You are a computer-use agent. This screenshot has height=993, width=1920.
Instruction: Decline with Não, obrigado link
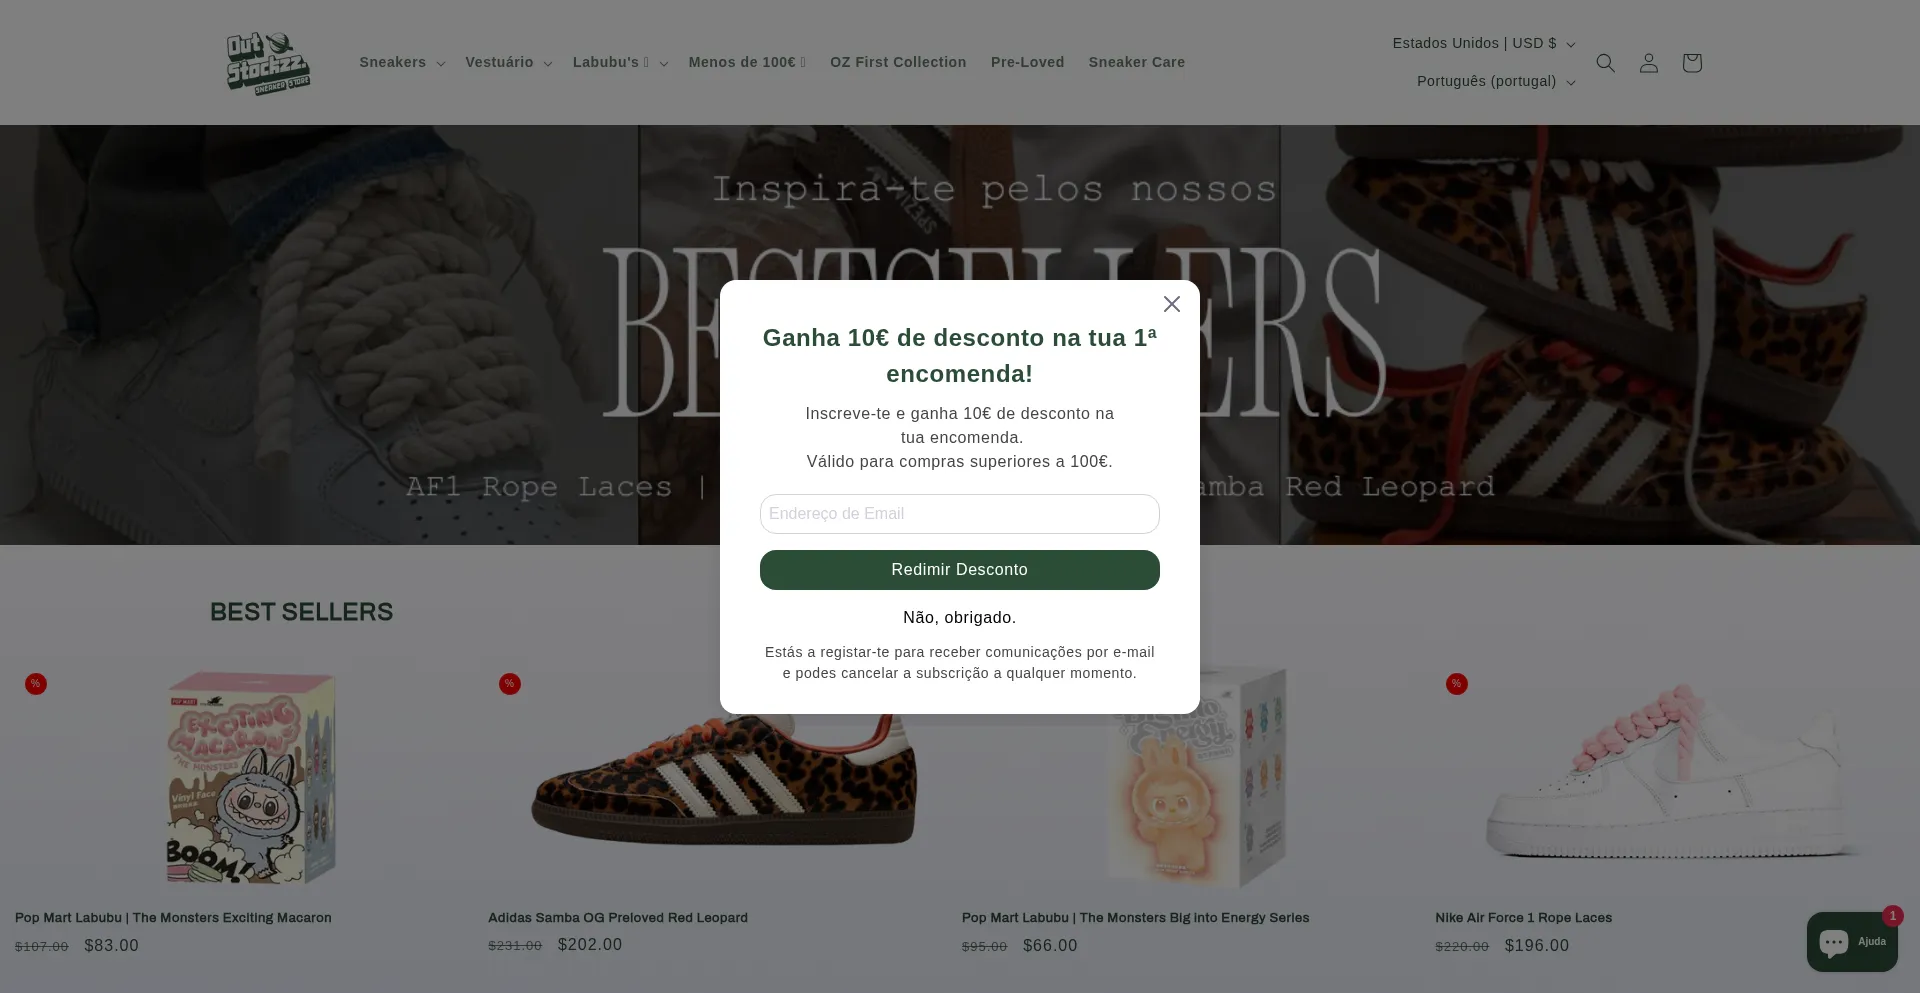pos(960,618)
